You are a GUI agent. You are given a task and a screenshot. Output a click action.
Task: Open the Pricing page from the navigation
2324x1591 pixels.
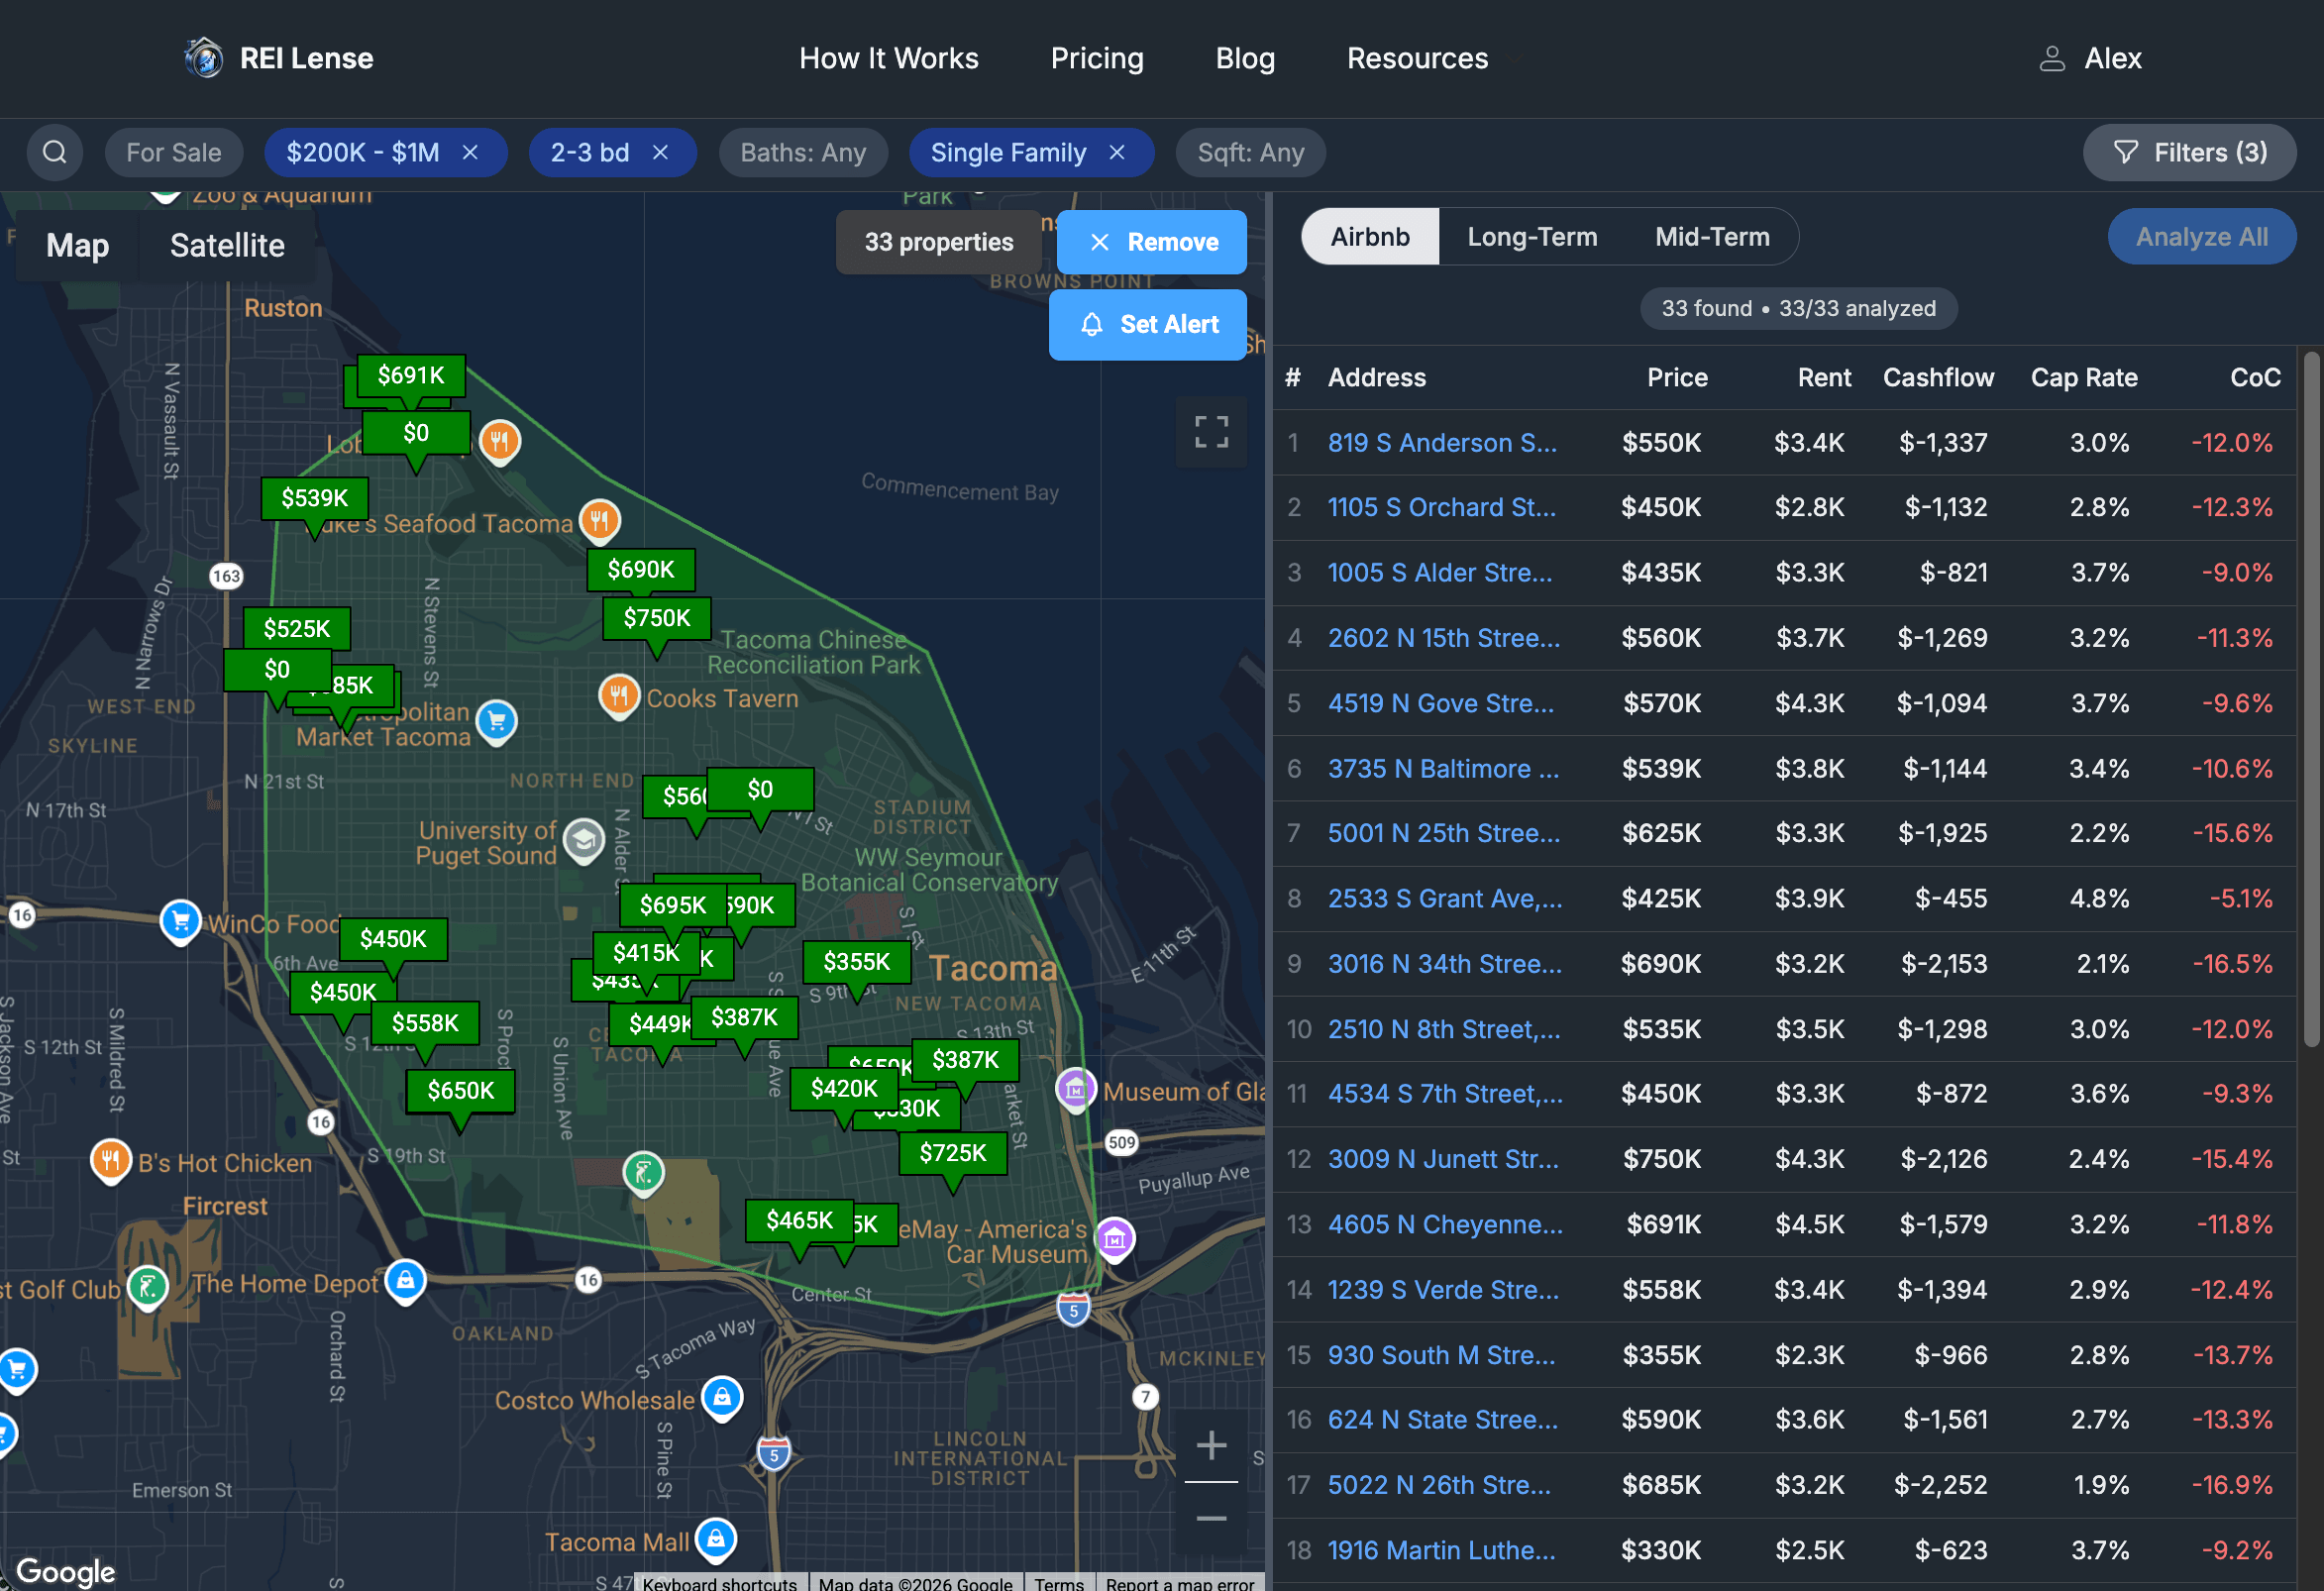click(1097, 58)
